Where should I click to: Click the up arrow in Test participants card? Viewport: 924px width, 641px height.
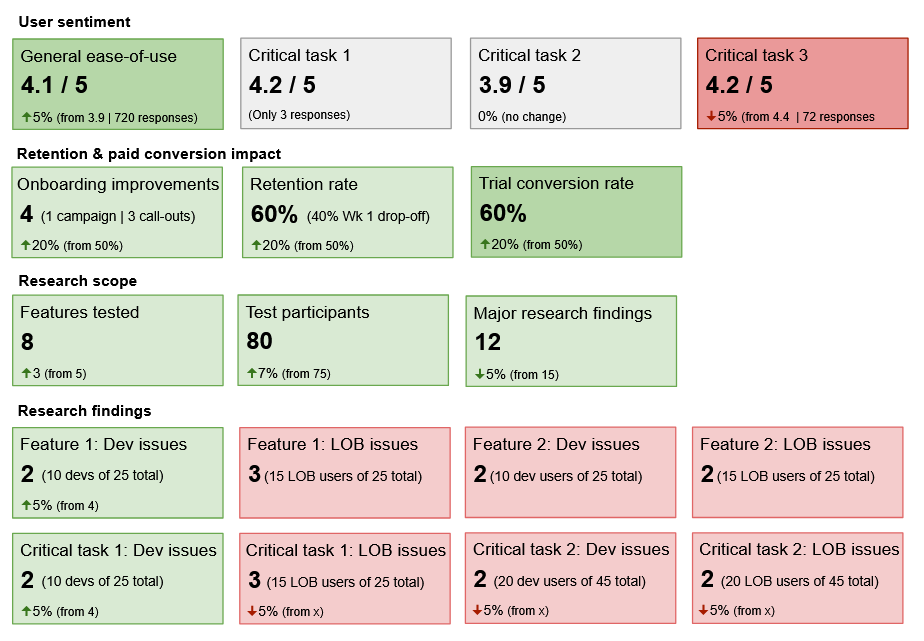[252, 373]
